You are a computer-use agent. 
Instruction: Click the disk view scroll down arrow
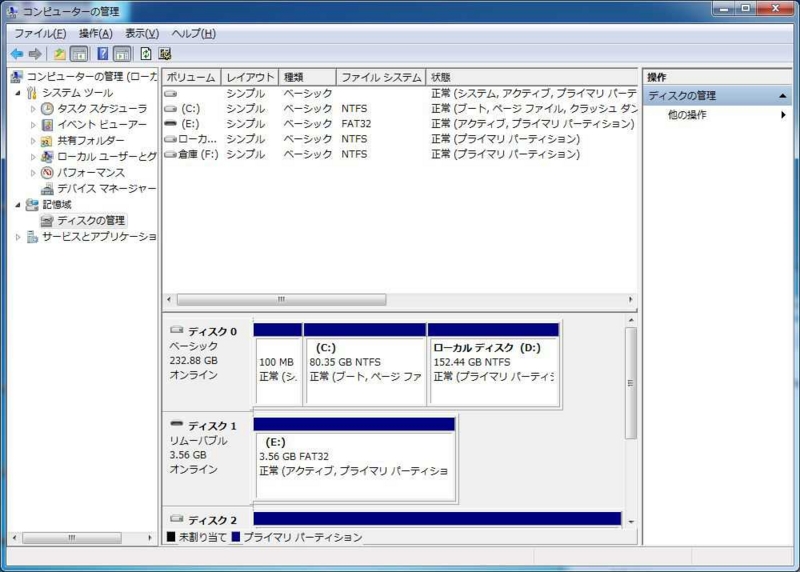(631, 521)
